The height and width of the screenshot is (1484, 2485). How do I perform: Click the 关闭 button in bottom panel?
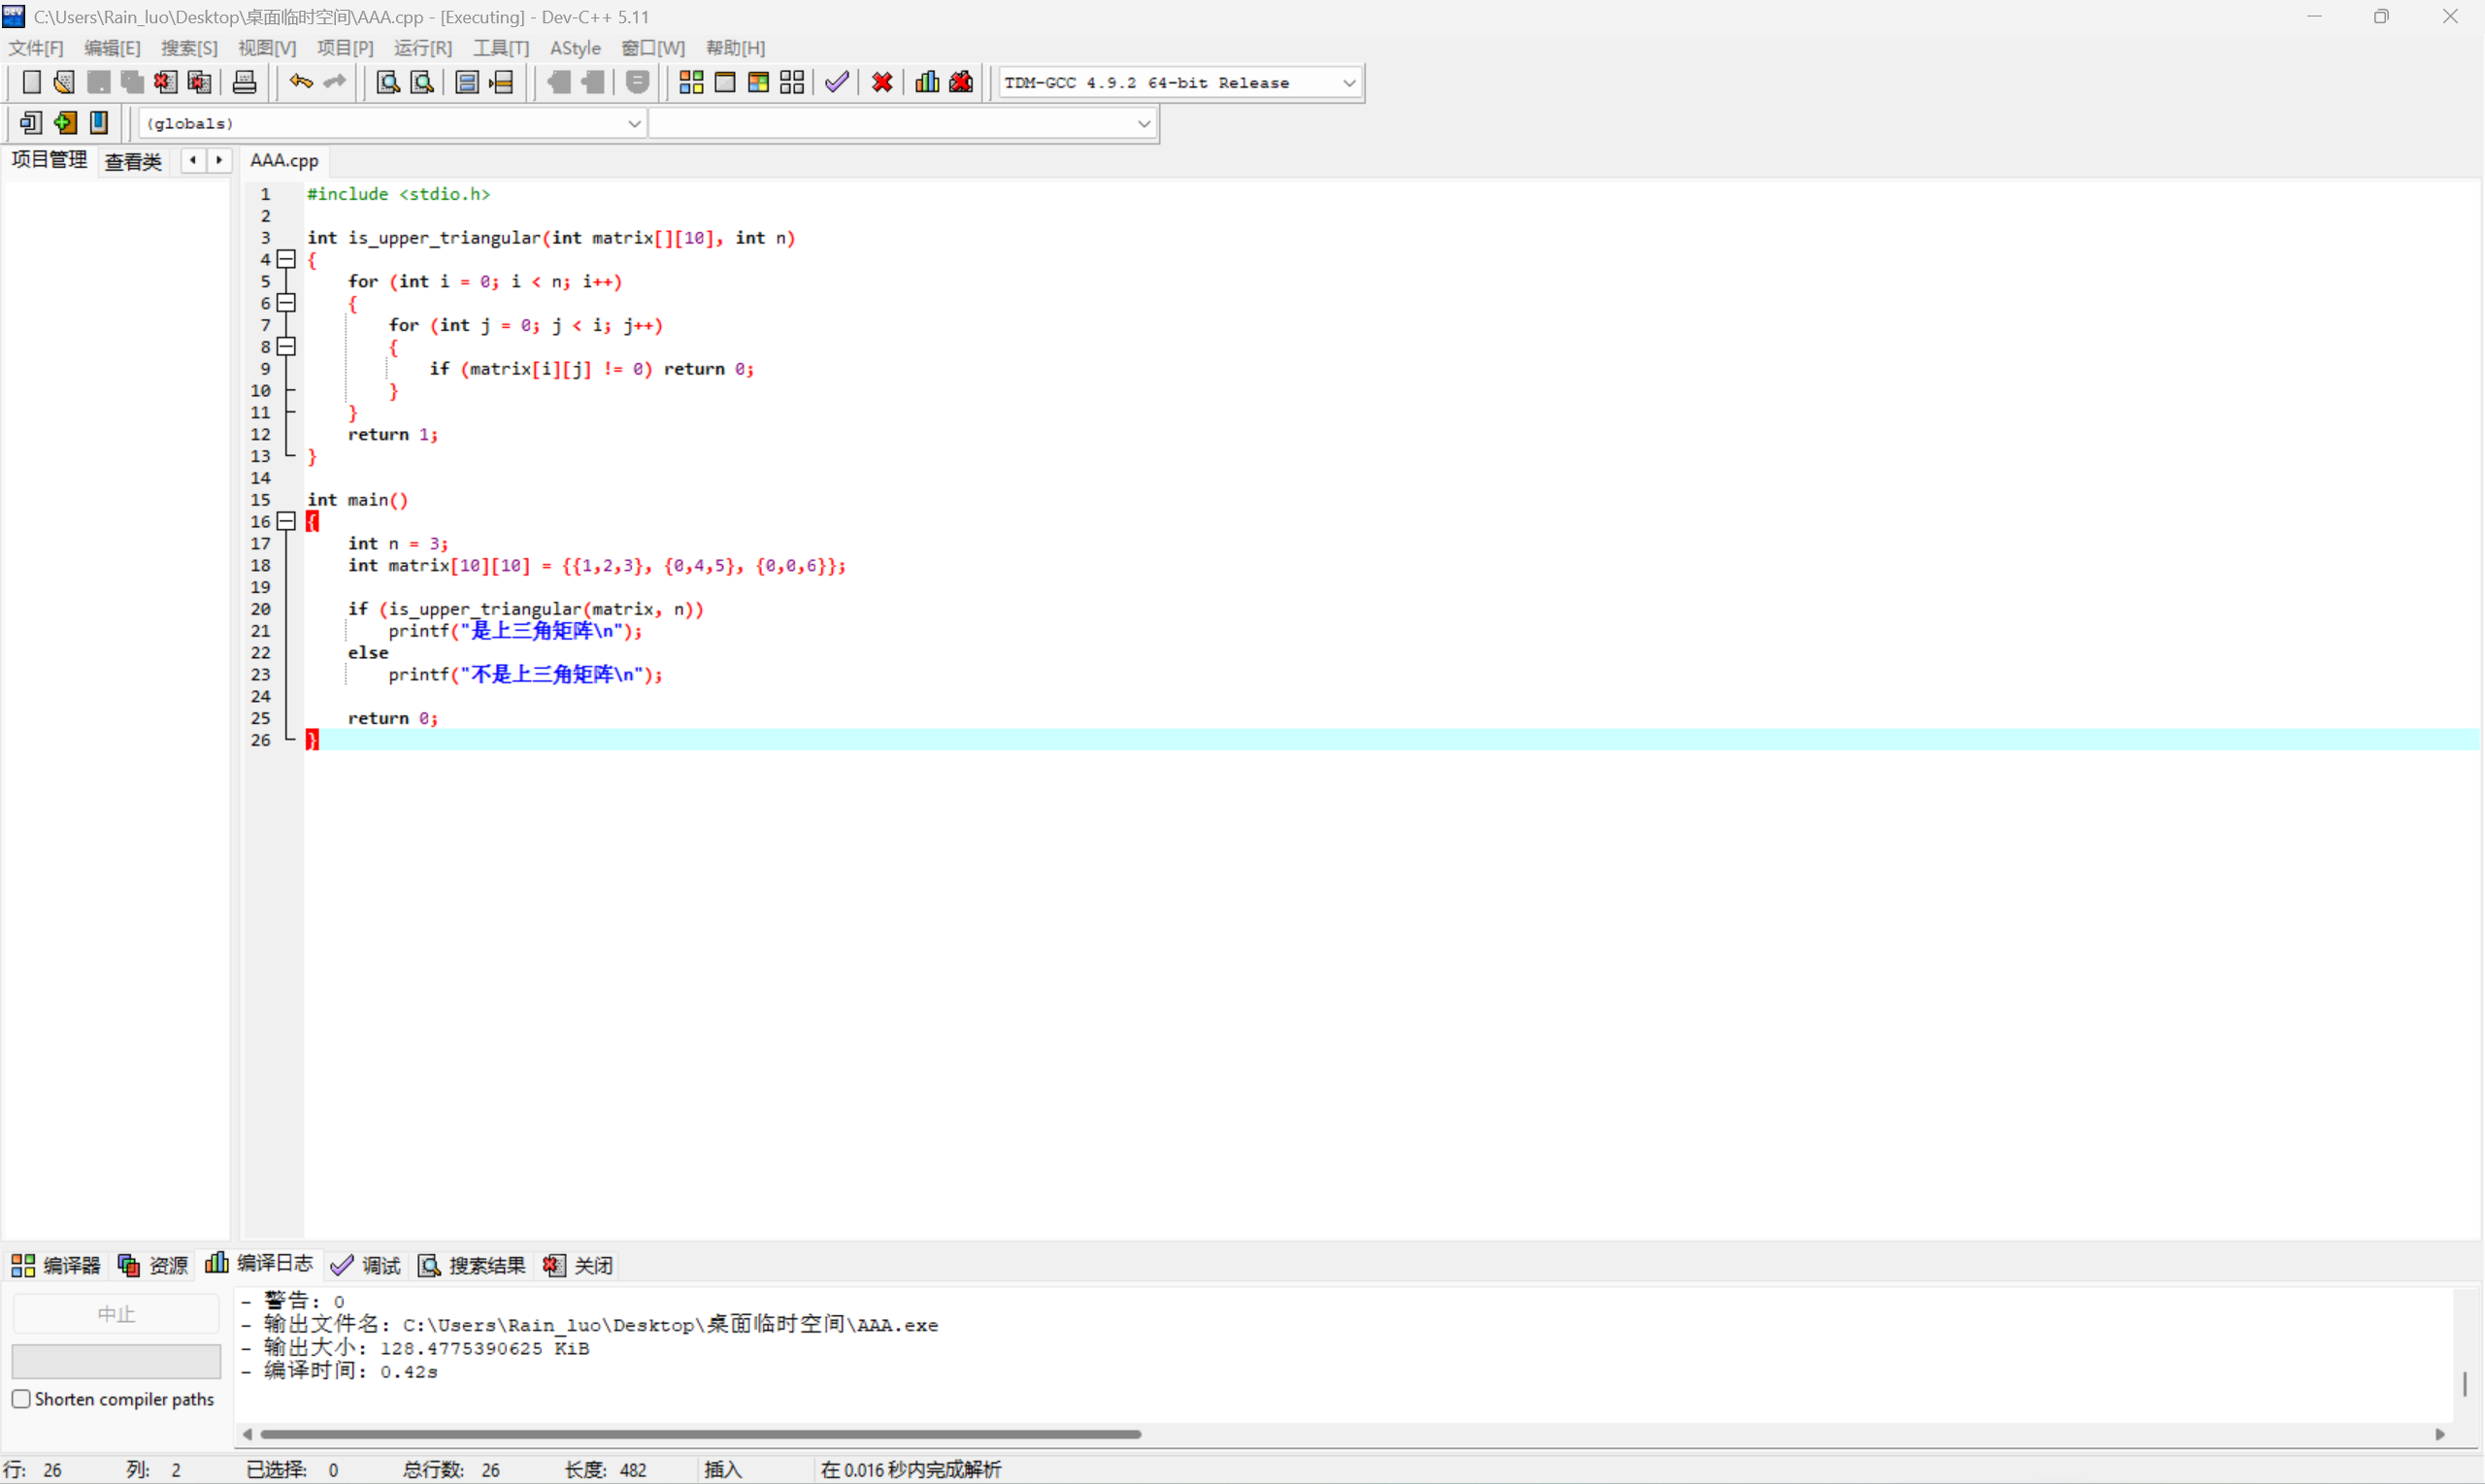pos(578,1265)
